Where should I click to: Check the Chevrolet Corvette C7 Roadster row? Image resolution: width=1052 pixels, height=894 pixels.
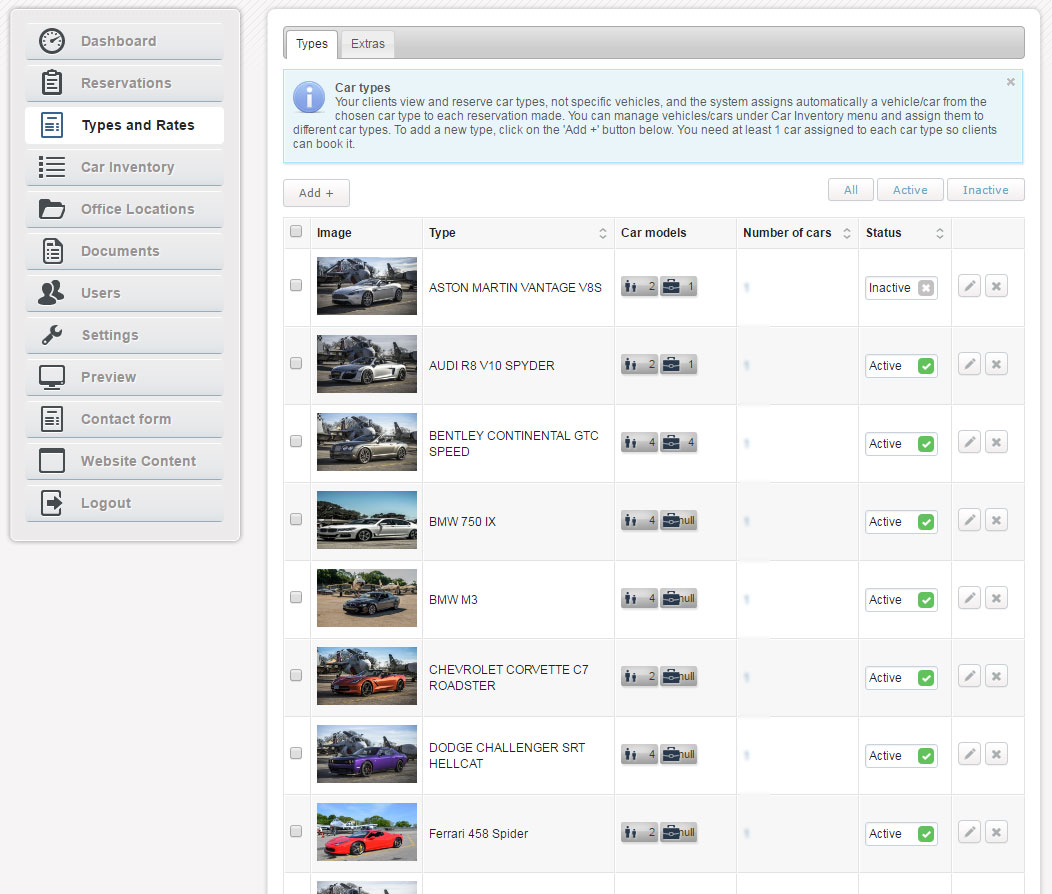coord(296,675)
